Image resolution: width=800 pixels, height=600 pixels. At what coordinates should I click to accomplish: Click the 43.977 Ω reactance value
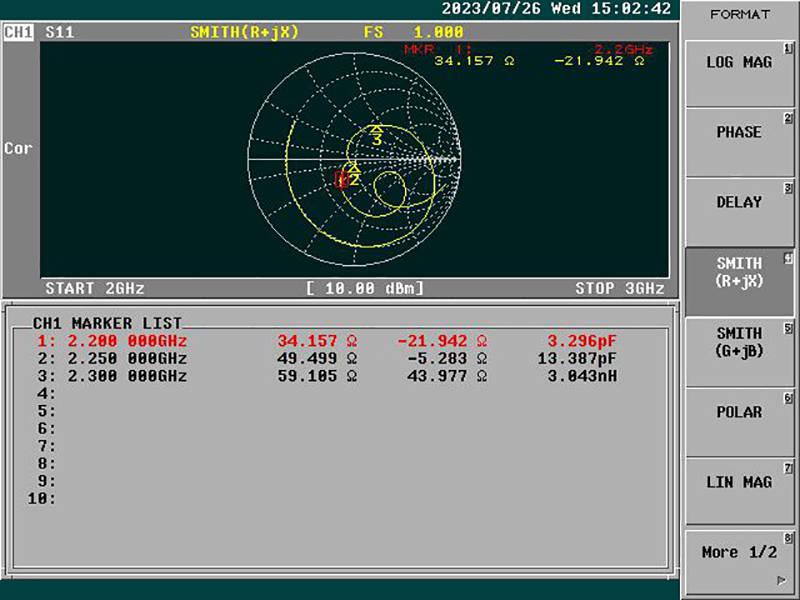coord(447,376)
